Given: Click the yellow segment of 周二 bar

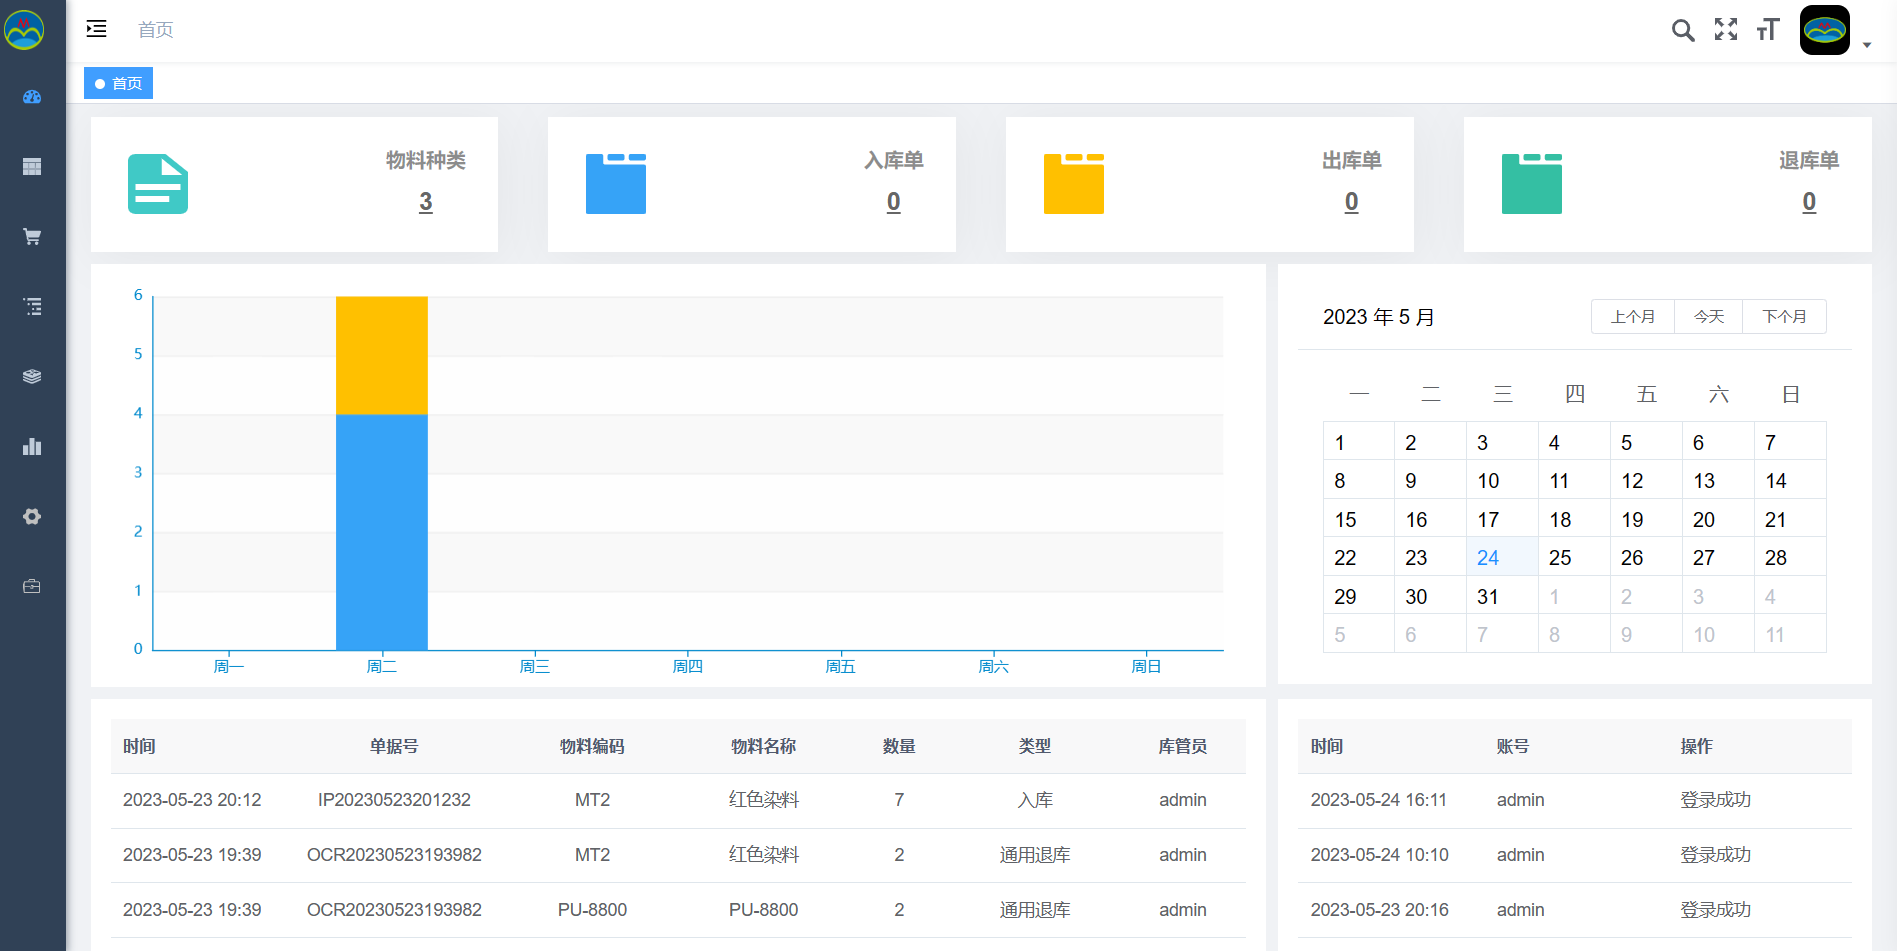Looking at the screenshot, I should tap(382, 355).
